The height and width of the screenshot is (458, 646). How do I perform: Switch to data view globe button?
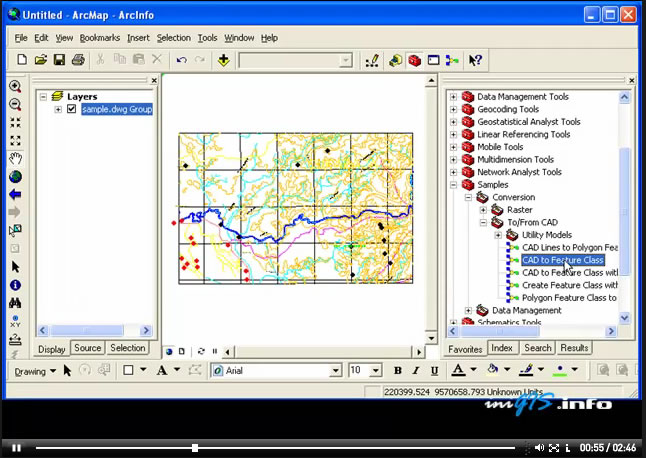click(x=169, y=351)
